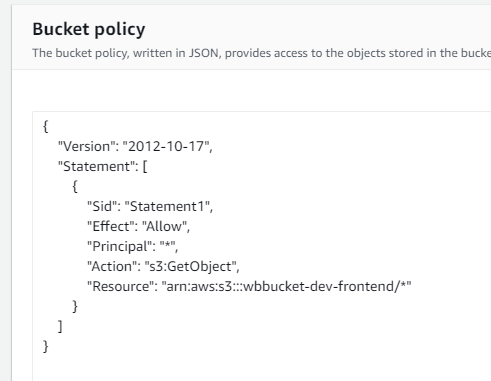This screenshot has width=491, height=381.
Task: Click the statement object's closing curly brace
Action: [x=75, y=306]
